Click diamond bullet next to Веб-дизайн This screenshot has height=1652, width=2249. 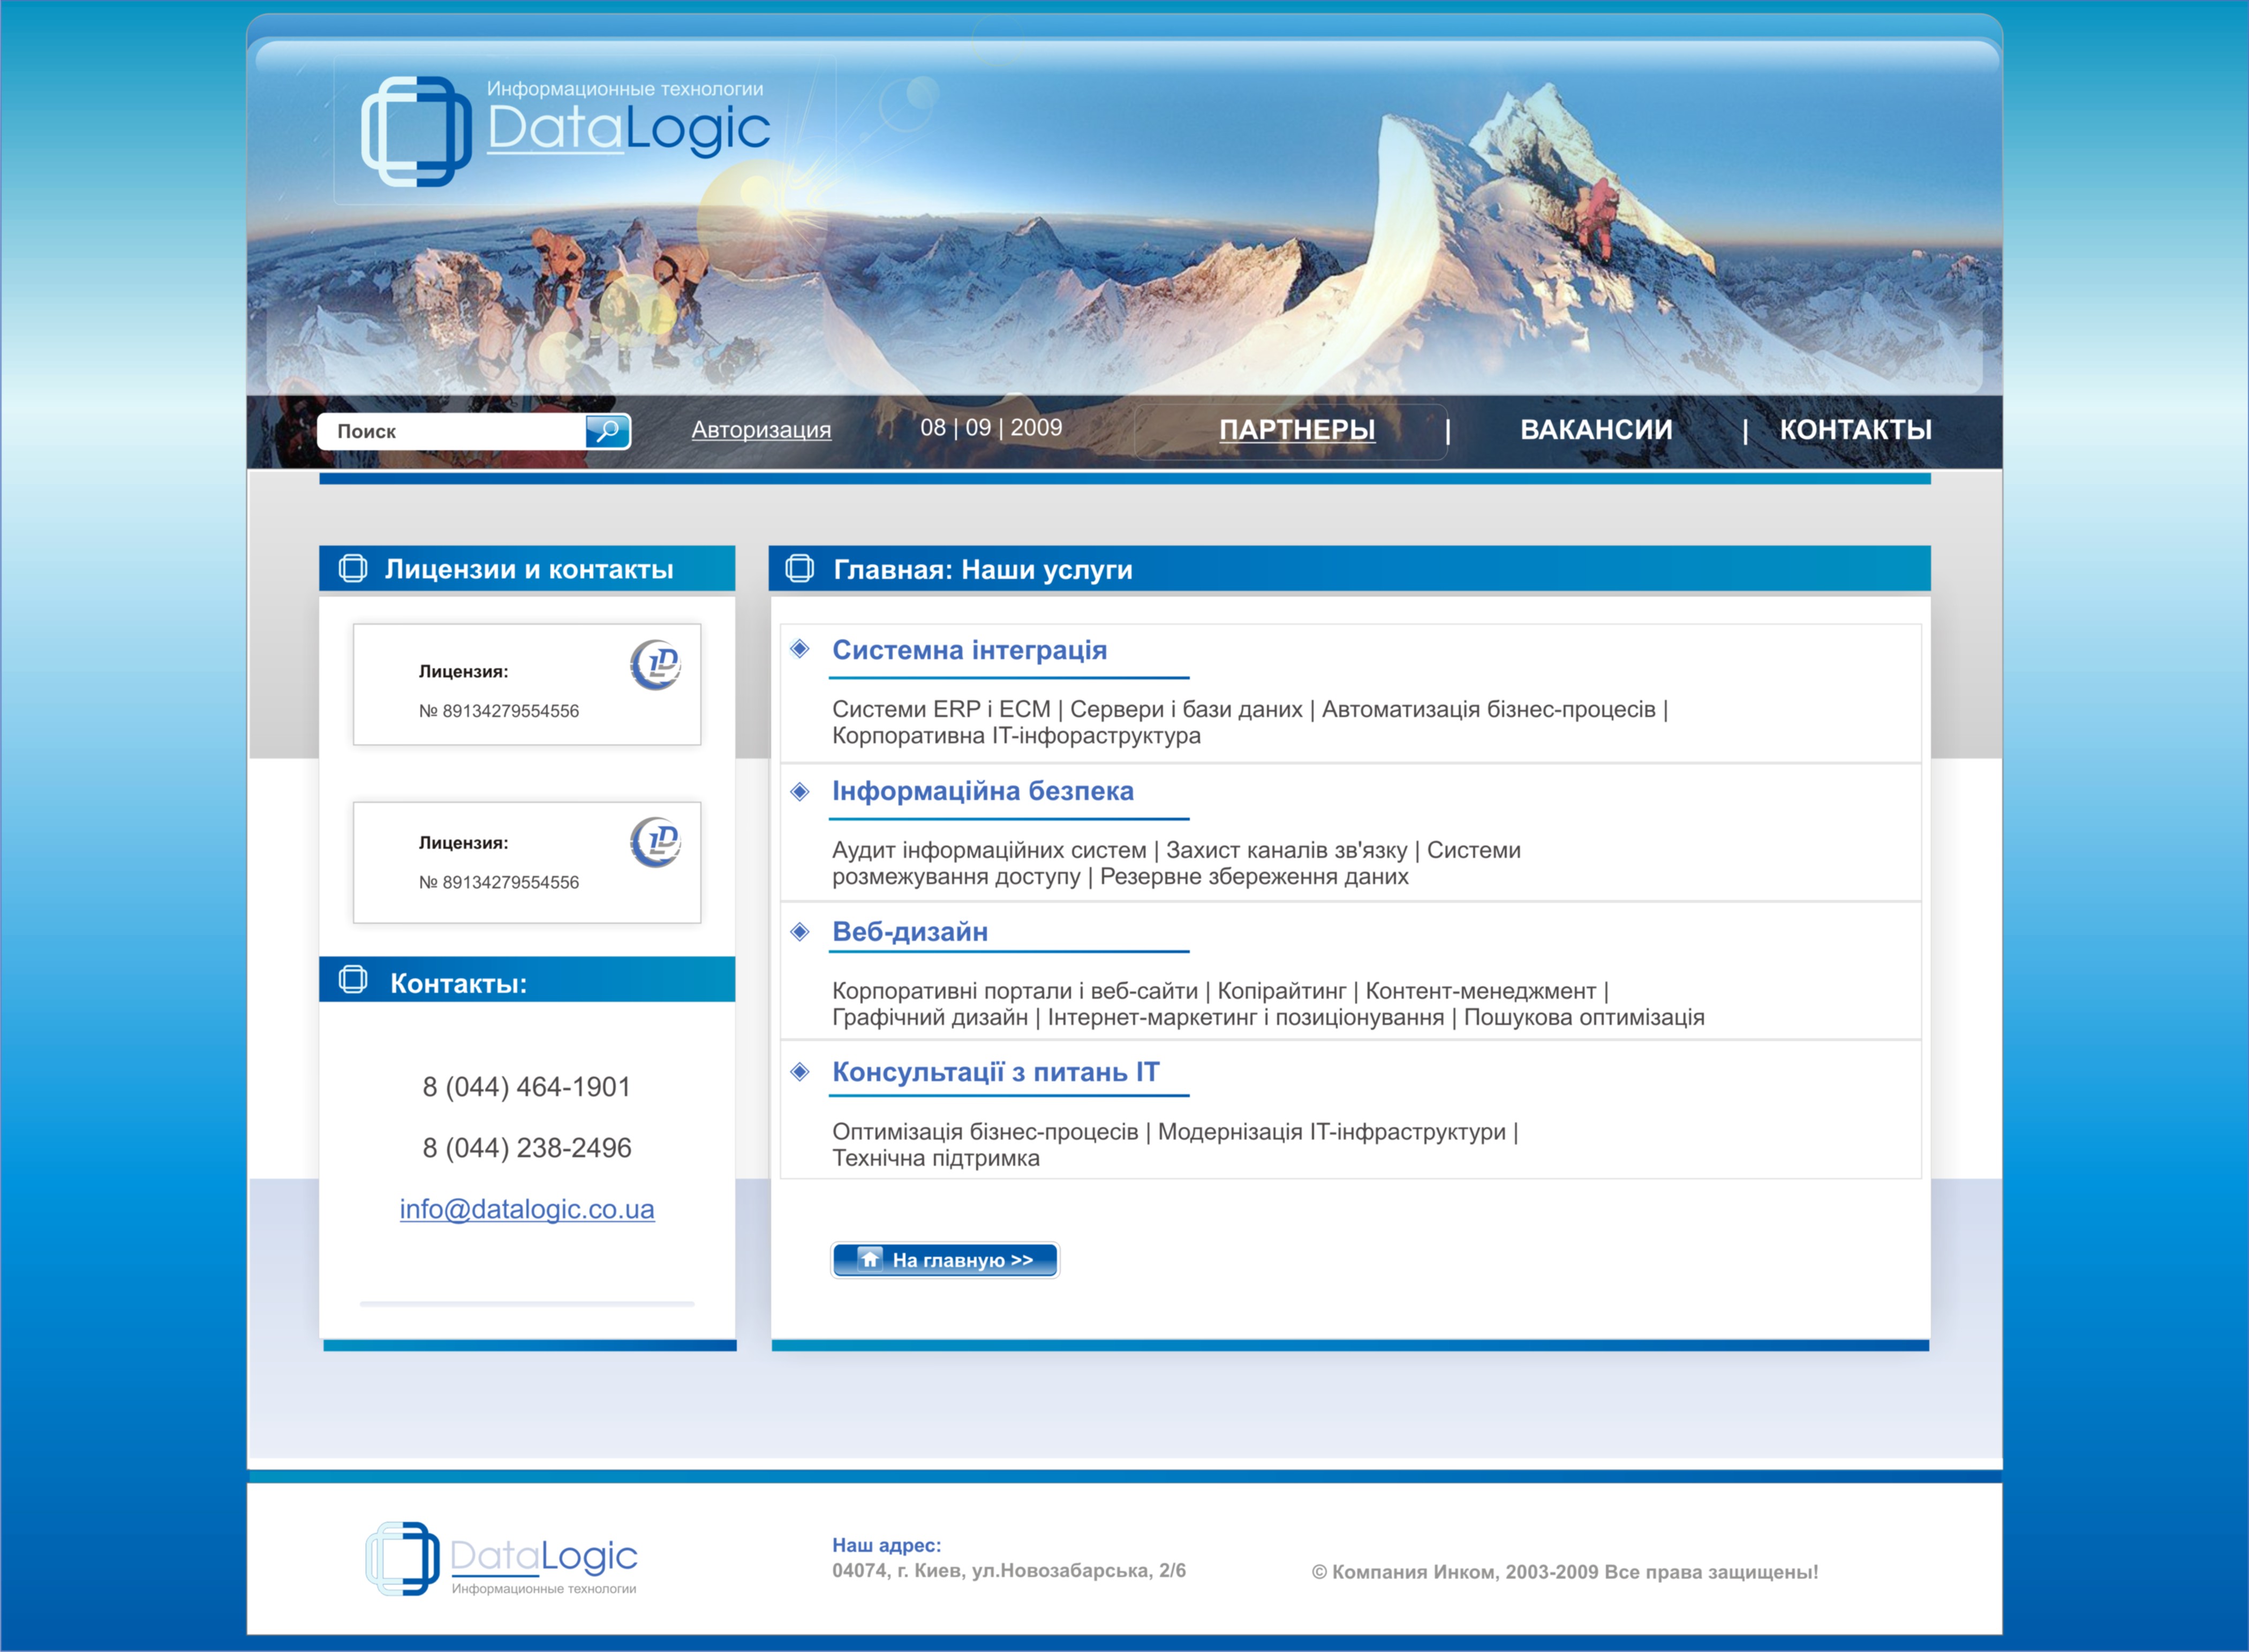800,932
